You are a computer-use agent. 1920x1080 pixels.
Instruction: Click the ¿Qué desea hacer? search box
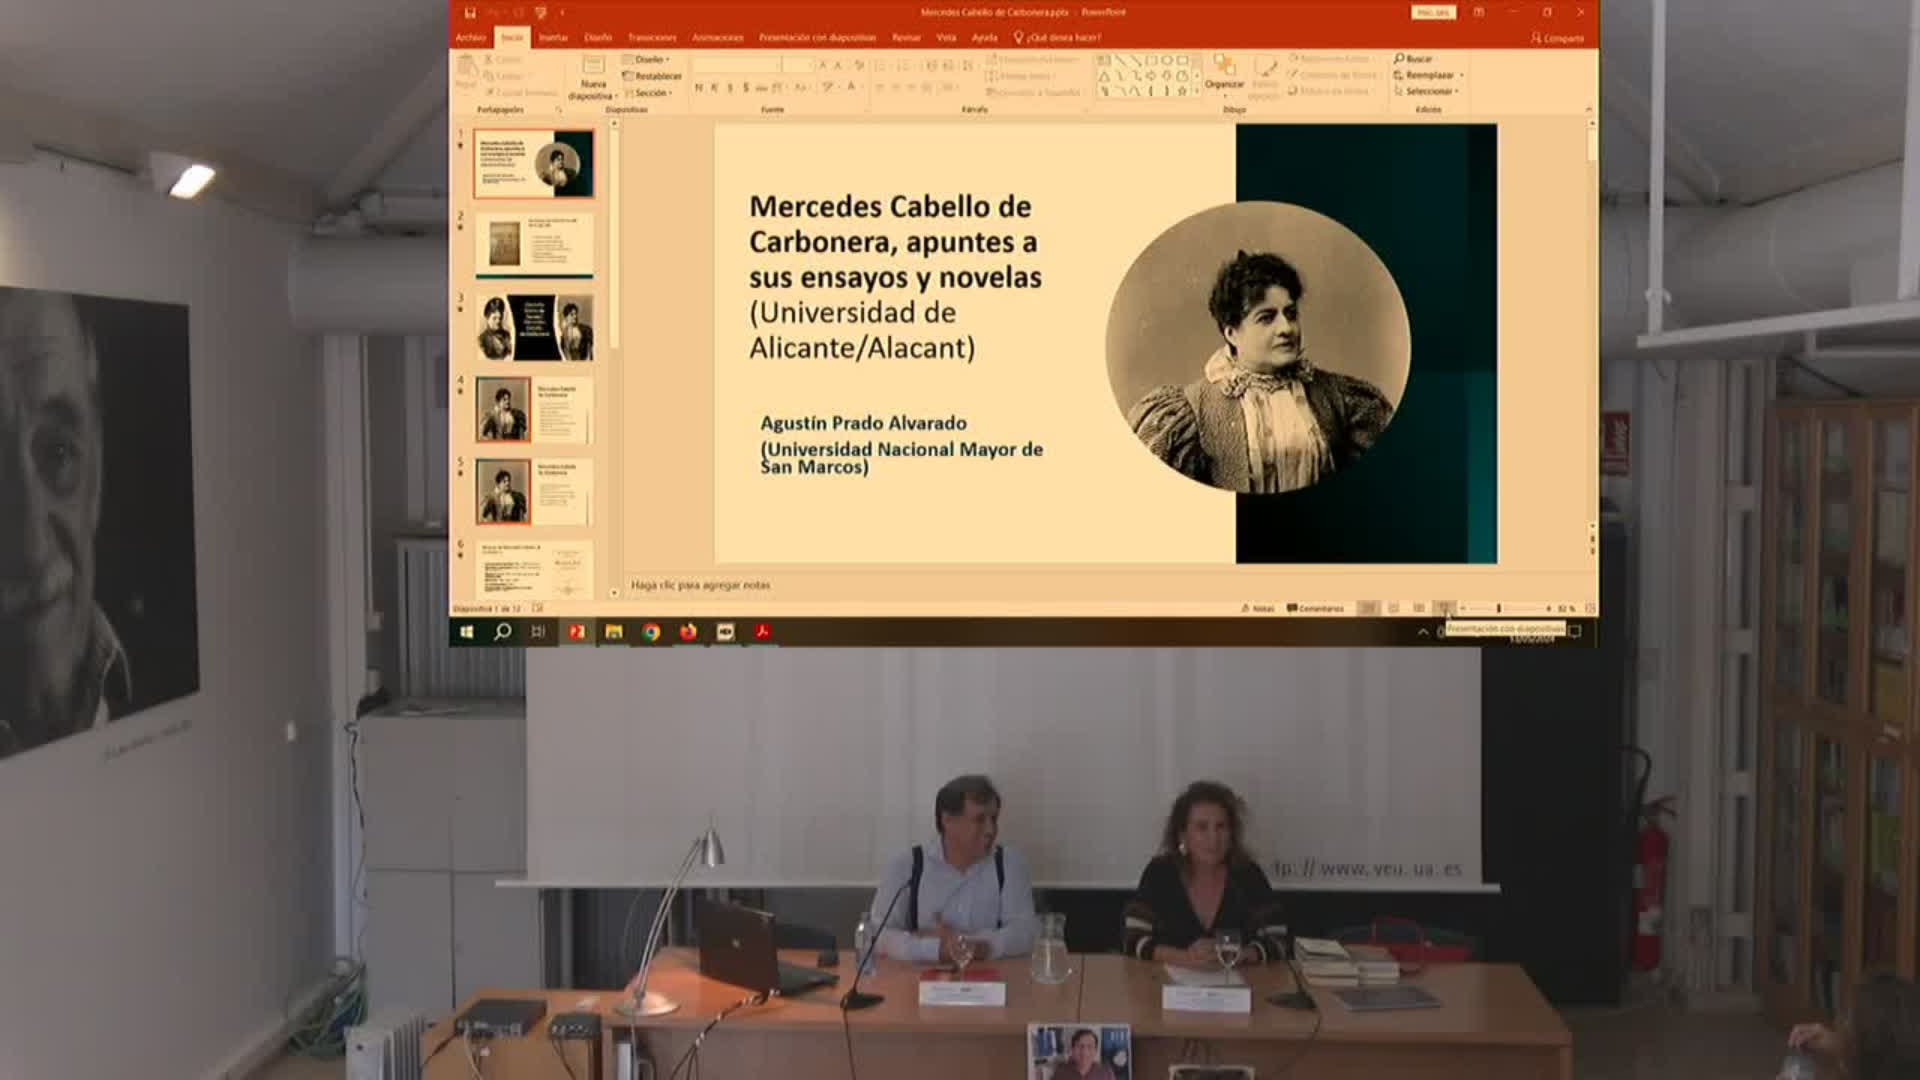(1058, 37)
